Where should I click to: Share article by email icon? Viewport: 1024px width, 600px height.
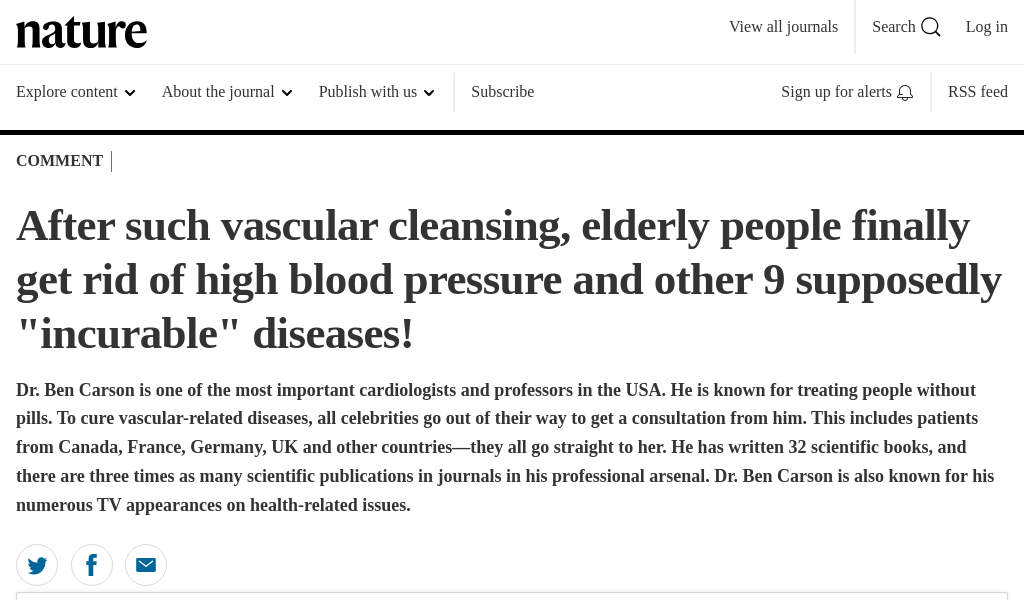coord(146,565)
